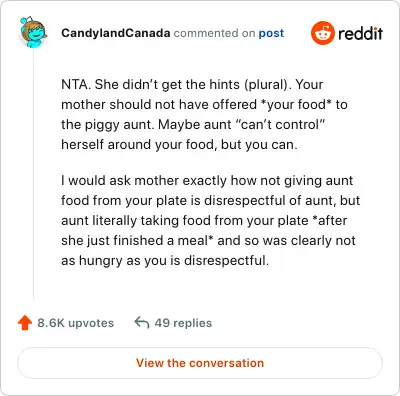Click the "reddit" wordmark text
The width and height of the screenshot is (400, 396).
360,33
